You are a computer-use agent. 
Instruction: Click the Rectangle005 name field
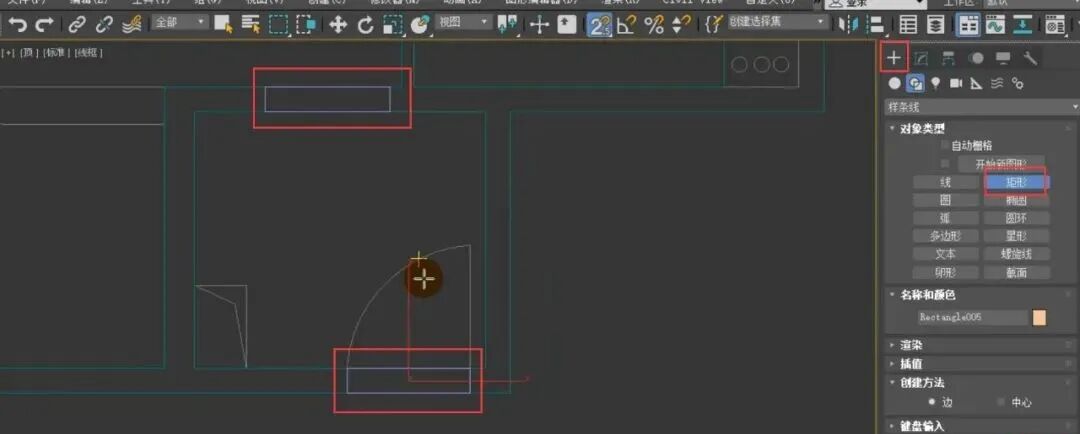pyautogui.click(x=972, y=318)
